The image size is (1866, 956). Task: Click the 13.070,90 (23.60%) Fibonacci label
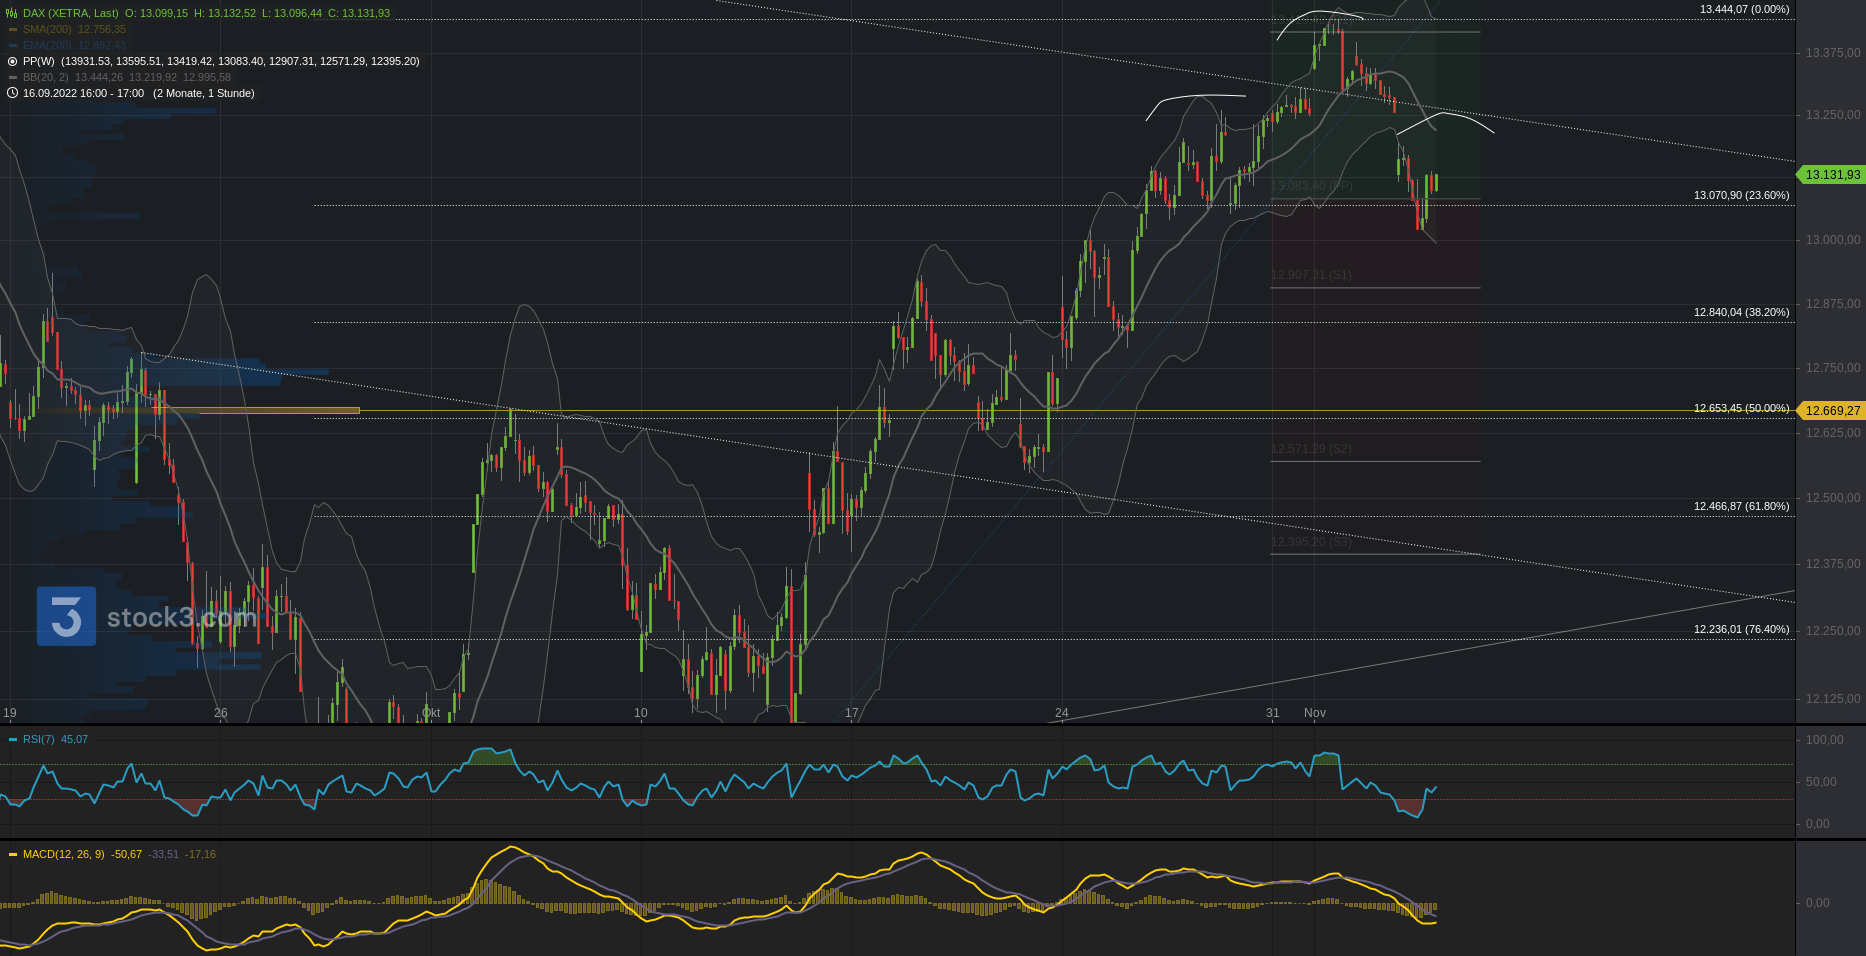click(1741, 195)
